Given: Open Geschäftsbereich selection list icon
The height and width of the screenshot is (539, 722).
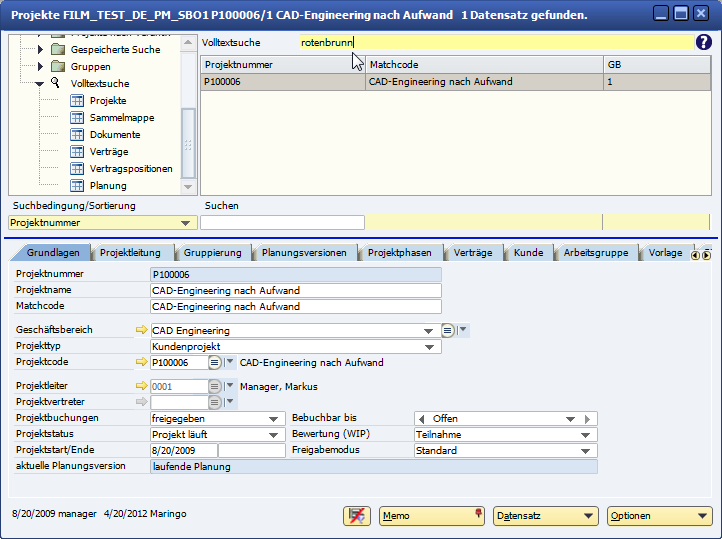Looking at the screenshot, I should [x=448, y=330].
